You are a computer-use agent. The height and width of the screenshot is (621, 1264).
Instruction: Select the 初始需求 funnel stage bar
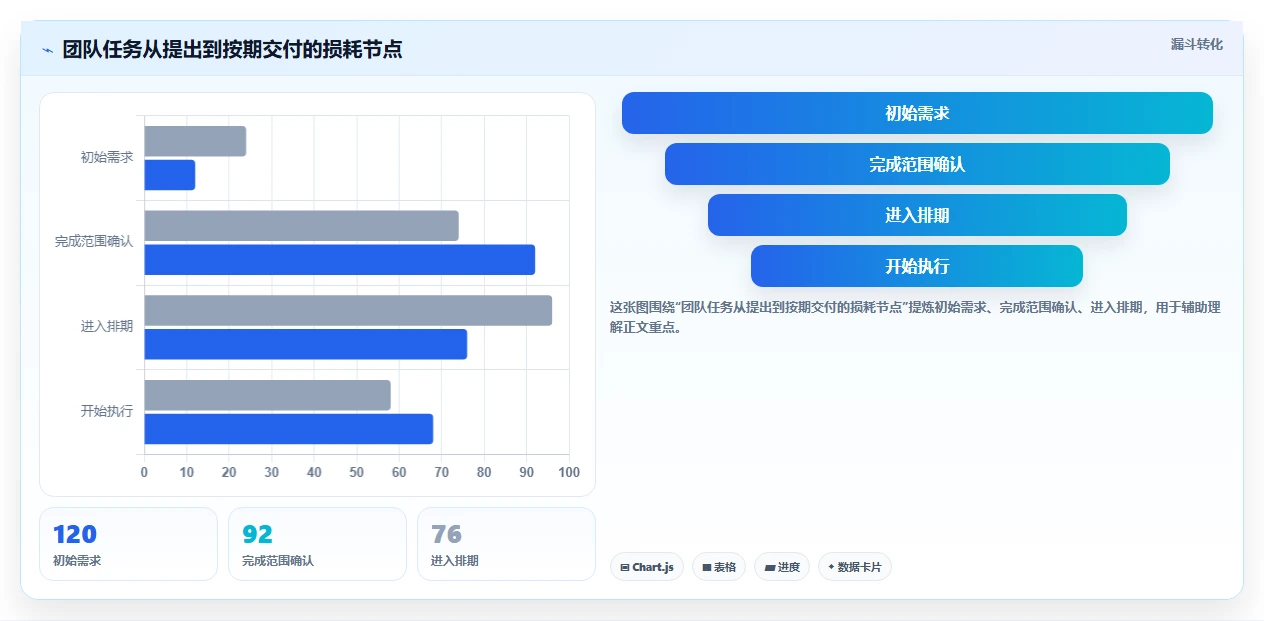917,113
